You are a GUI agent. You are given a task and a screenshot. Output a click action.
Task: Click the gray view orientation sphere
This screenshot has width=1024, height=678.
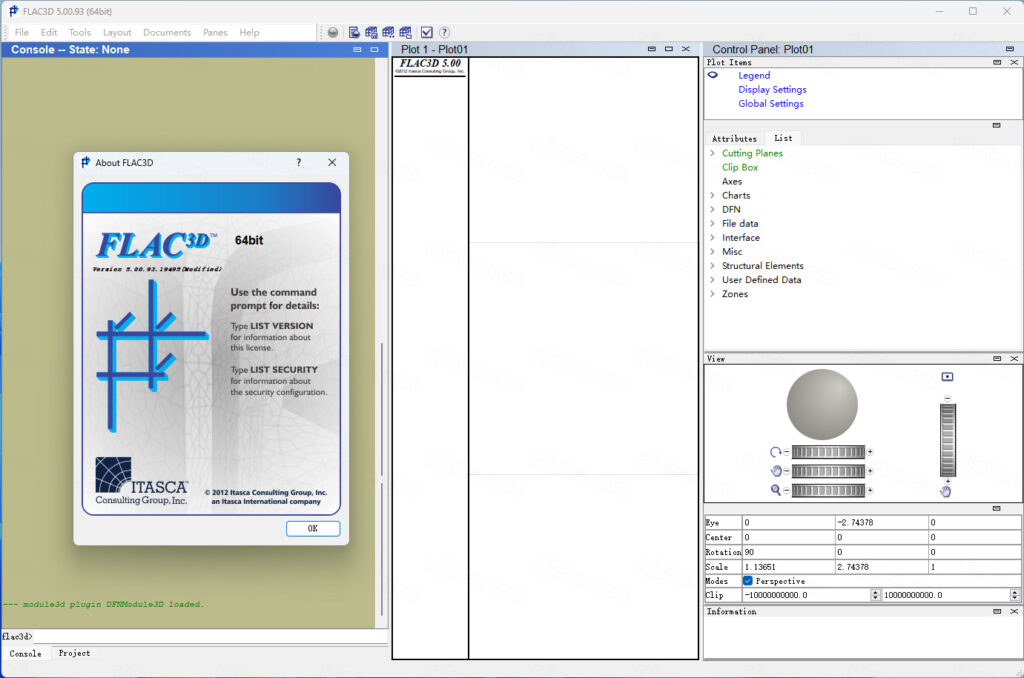tap(822, 404)
